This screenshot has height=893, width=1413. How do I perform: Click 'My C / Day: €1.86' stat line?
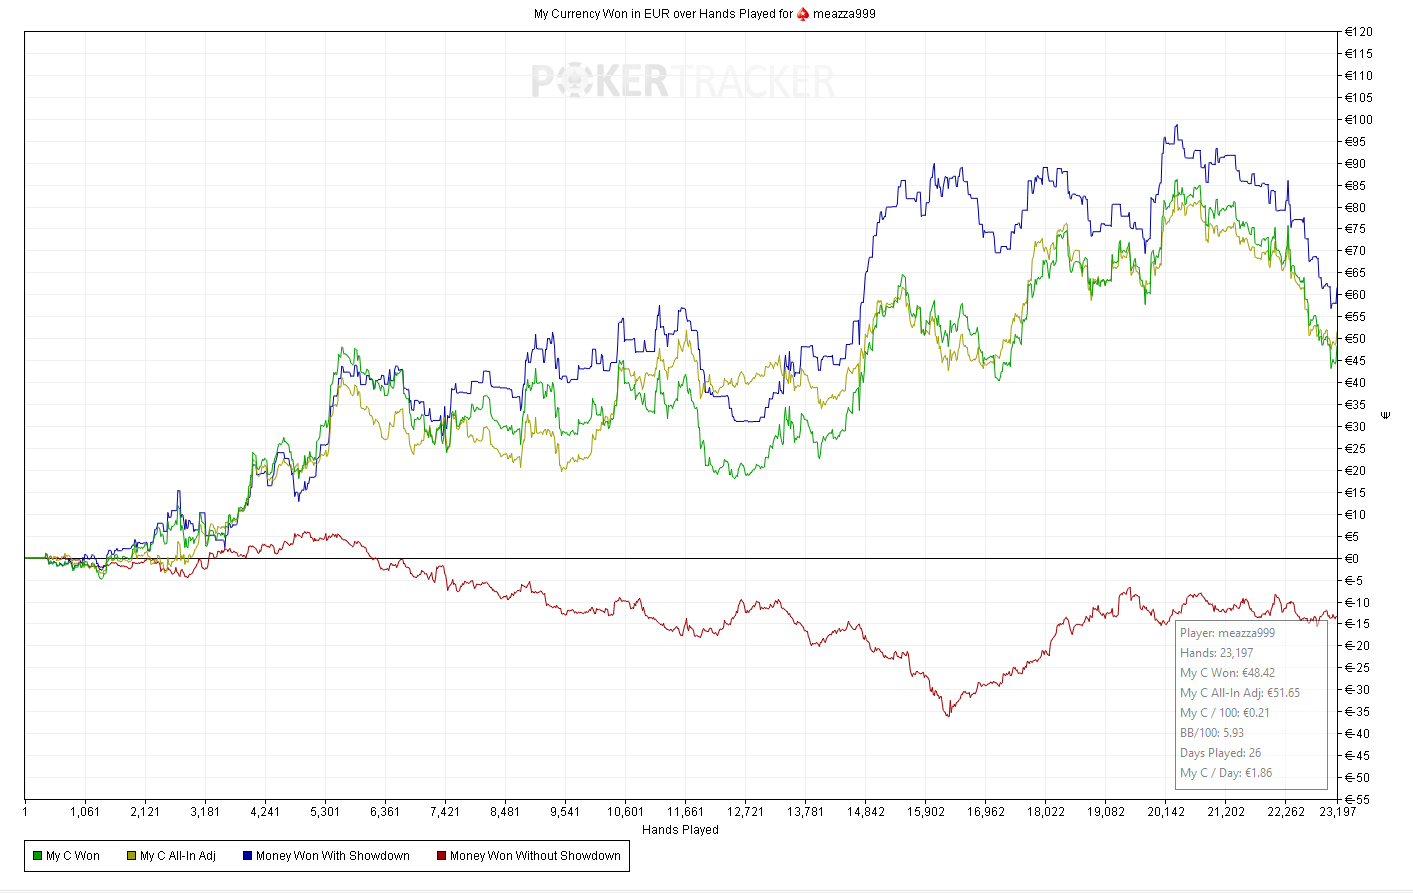click(x=1226, y=773)
